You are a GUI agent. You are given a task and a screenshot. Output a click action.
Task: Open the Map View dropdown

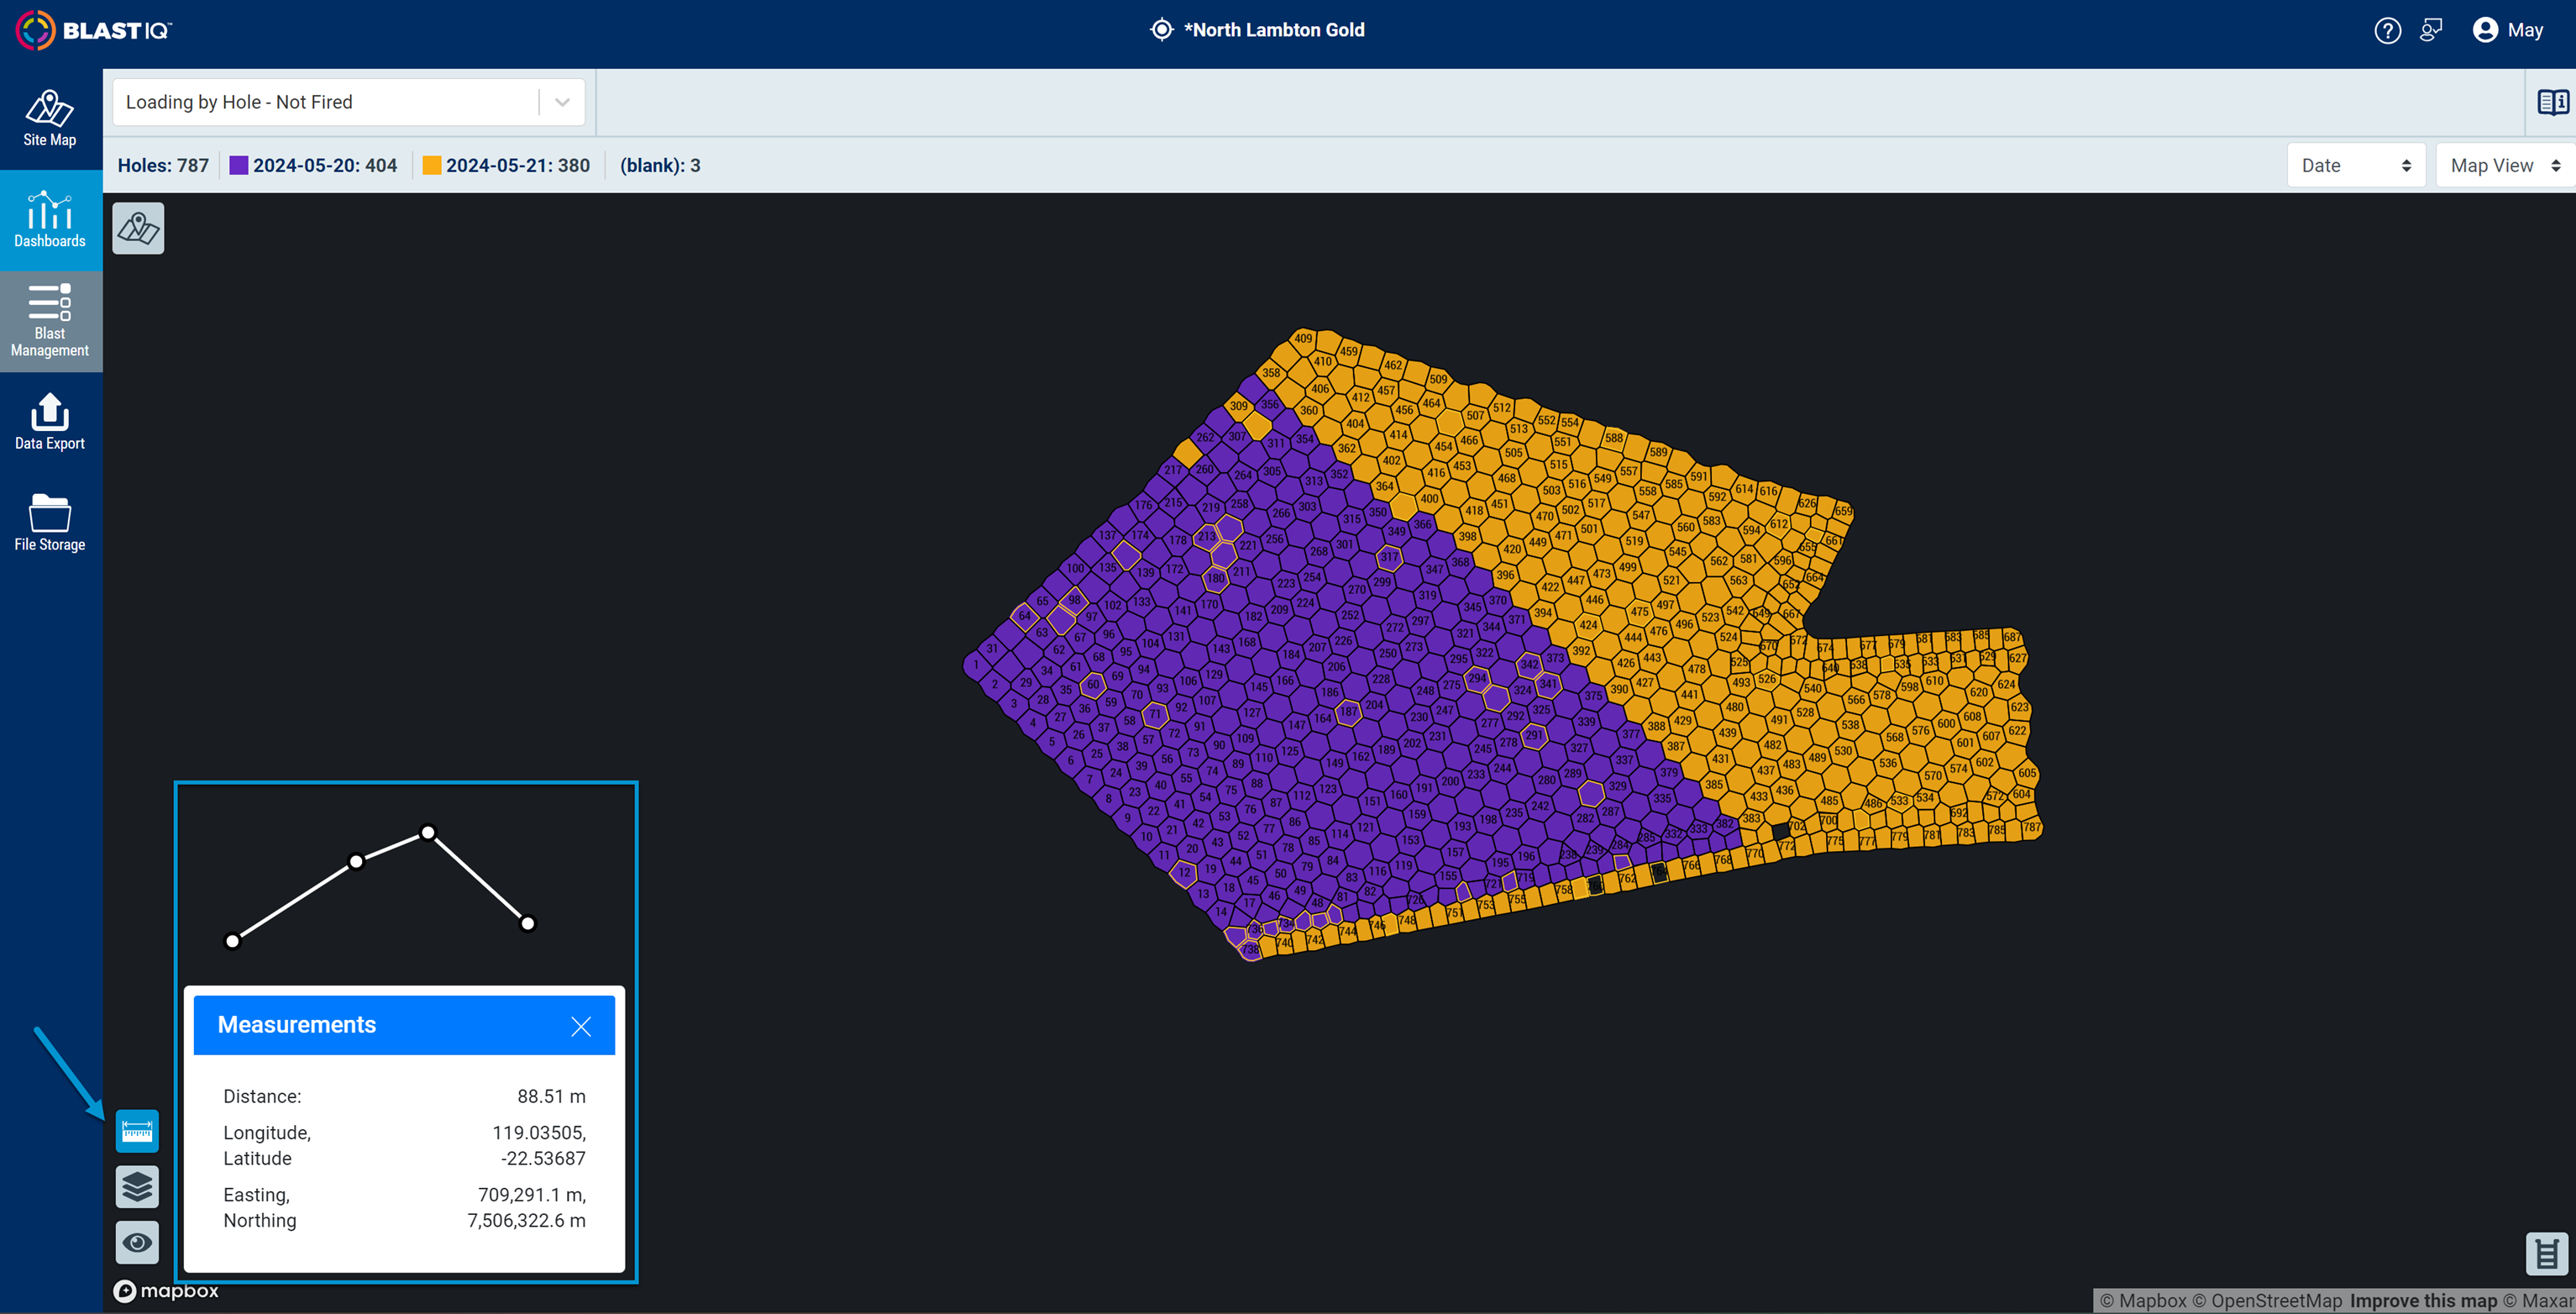[x=2505, y=166]
